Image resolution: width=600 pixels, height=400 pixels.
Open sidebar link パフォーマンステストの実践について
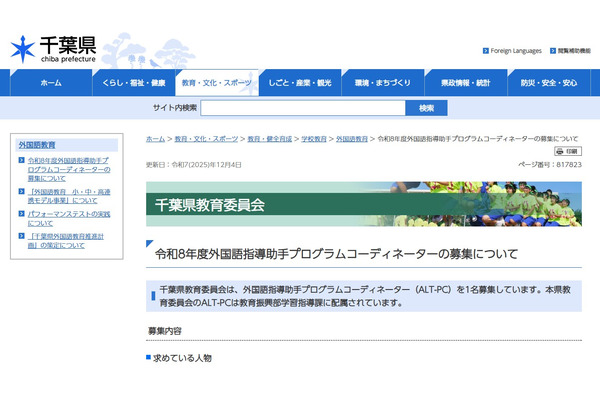coord(68,218)
